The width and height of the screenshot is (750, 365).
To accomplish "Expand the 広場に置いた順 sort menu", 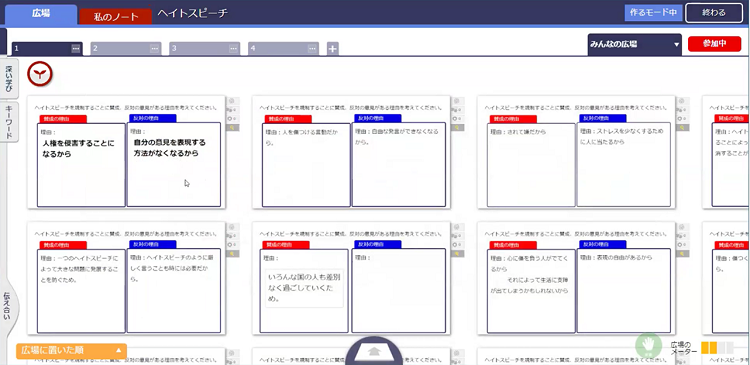I will coord(71,351).
